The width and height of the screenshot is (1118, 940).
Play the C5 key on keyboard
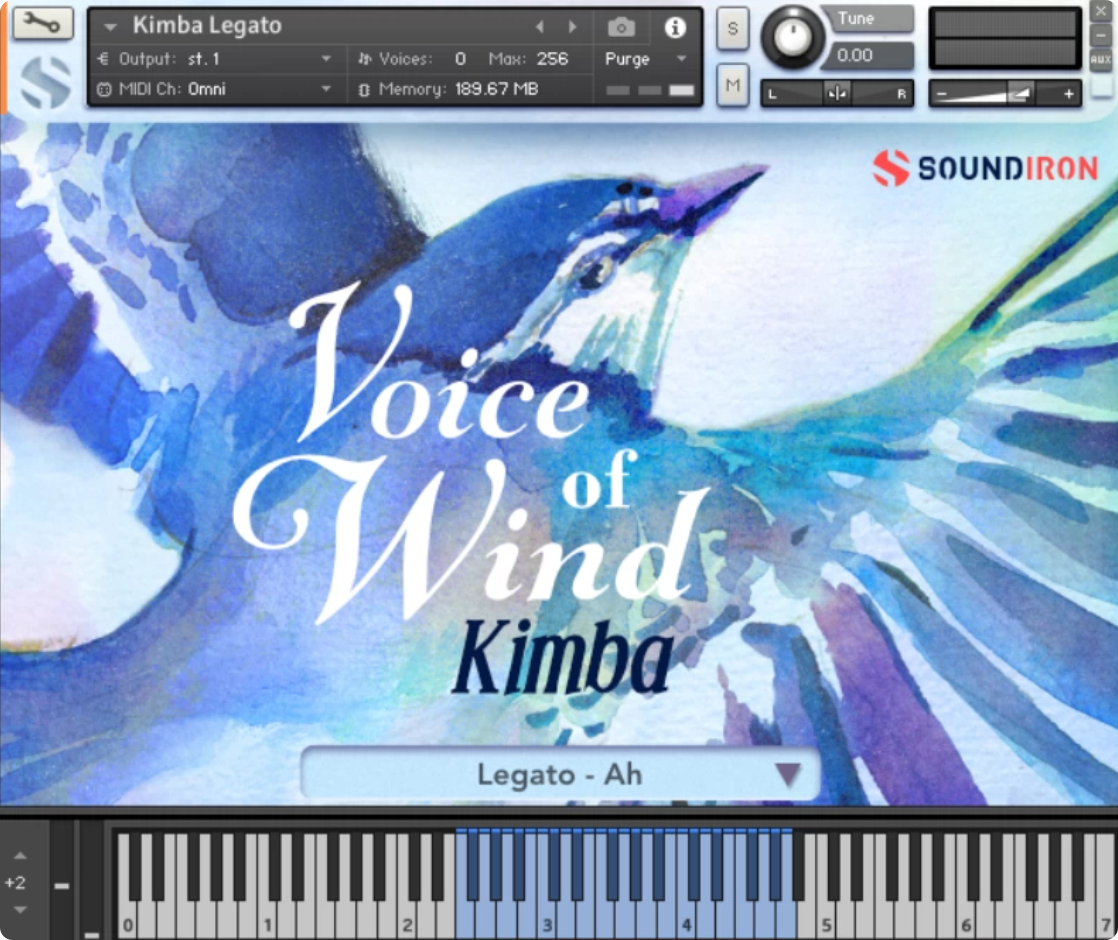click(826, 920)
